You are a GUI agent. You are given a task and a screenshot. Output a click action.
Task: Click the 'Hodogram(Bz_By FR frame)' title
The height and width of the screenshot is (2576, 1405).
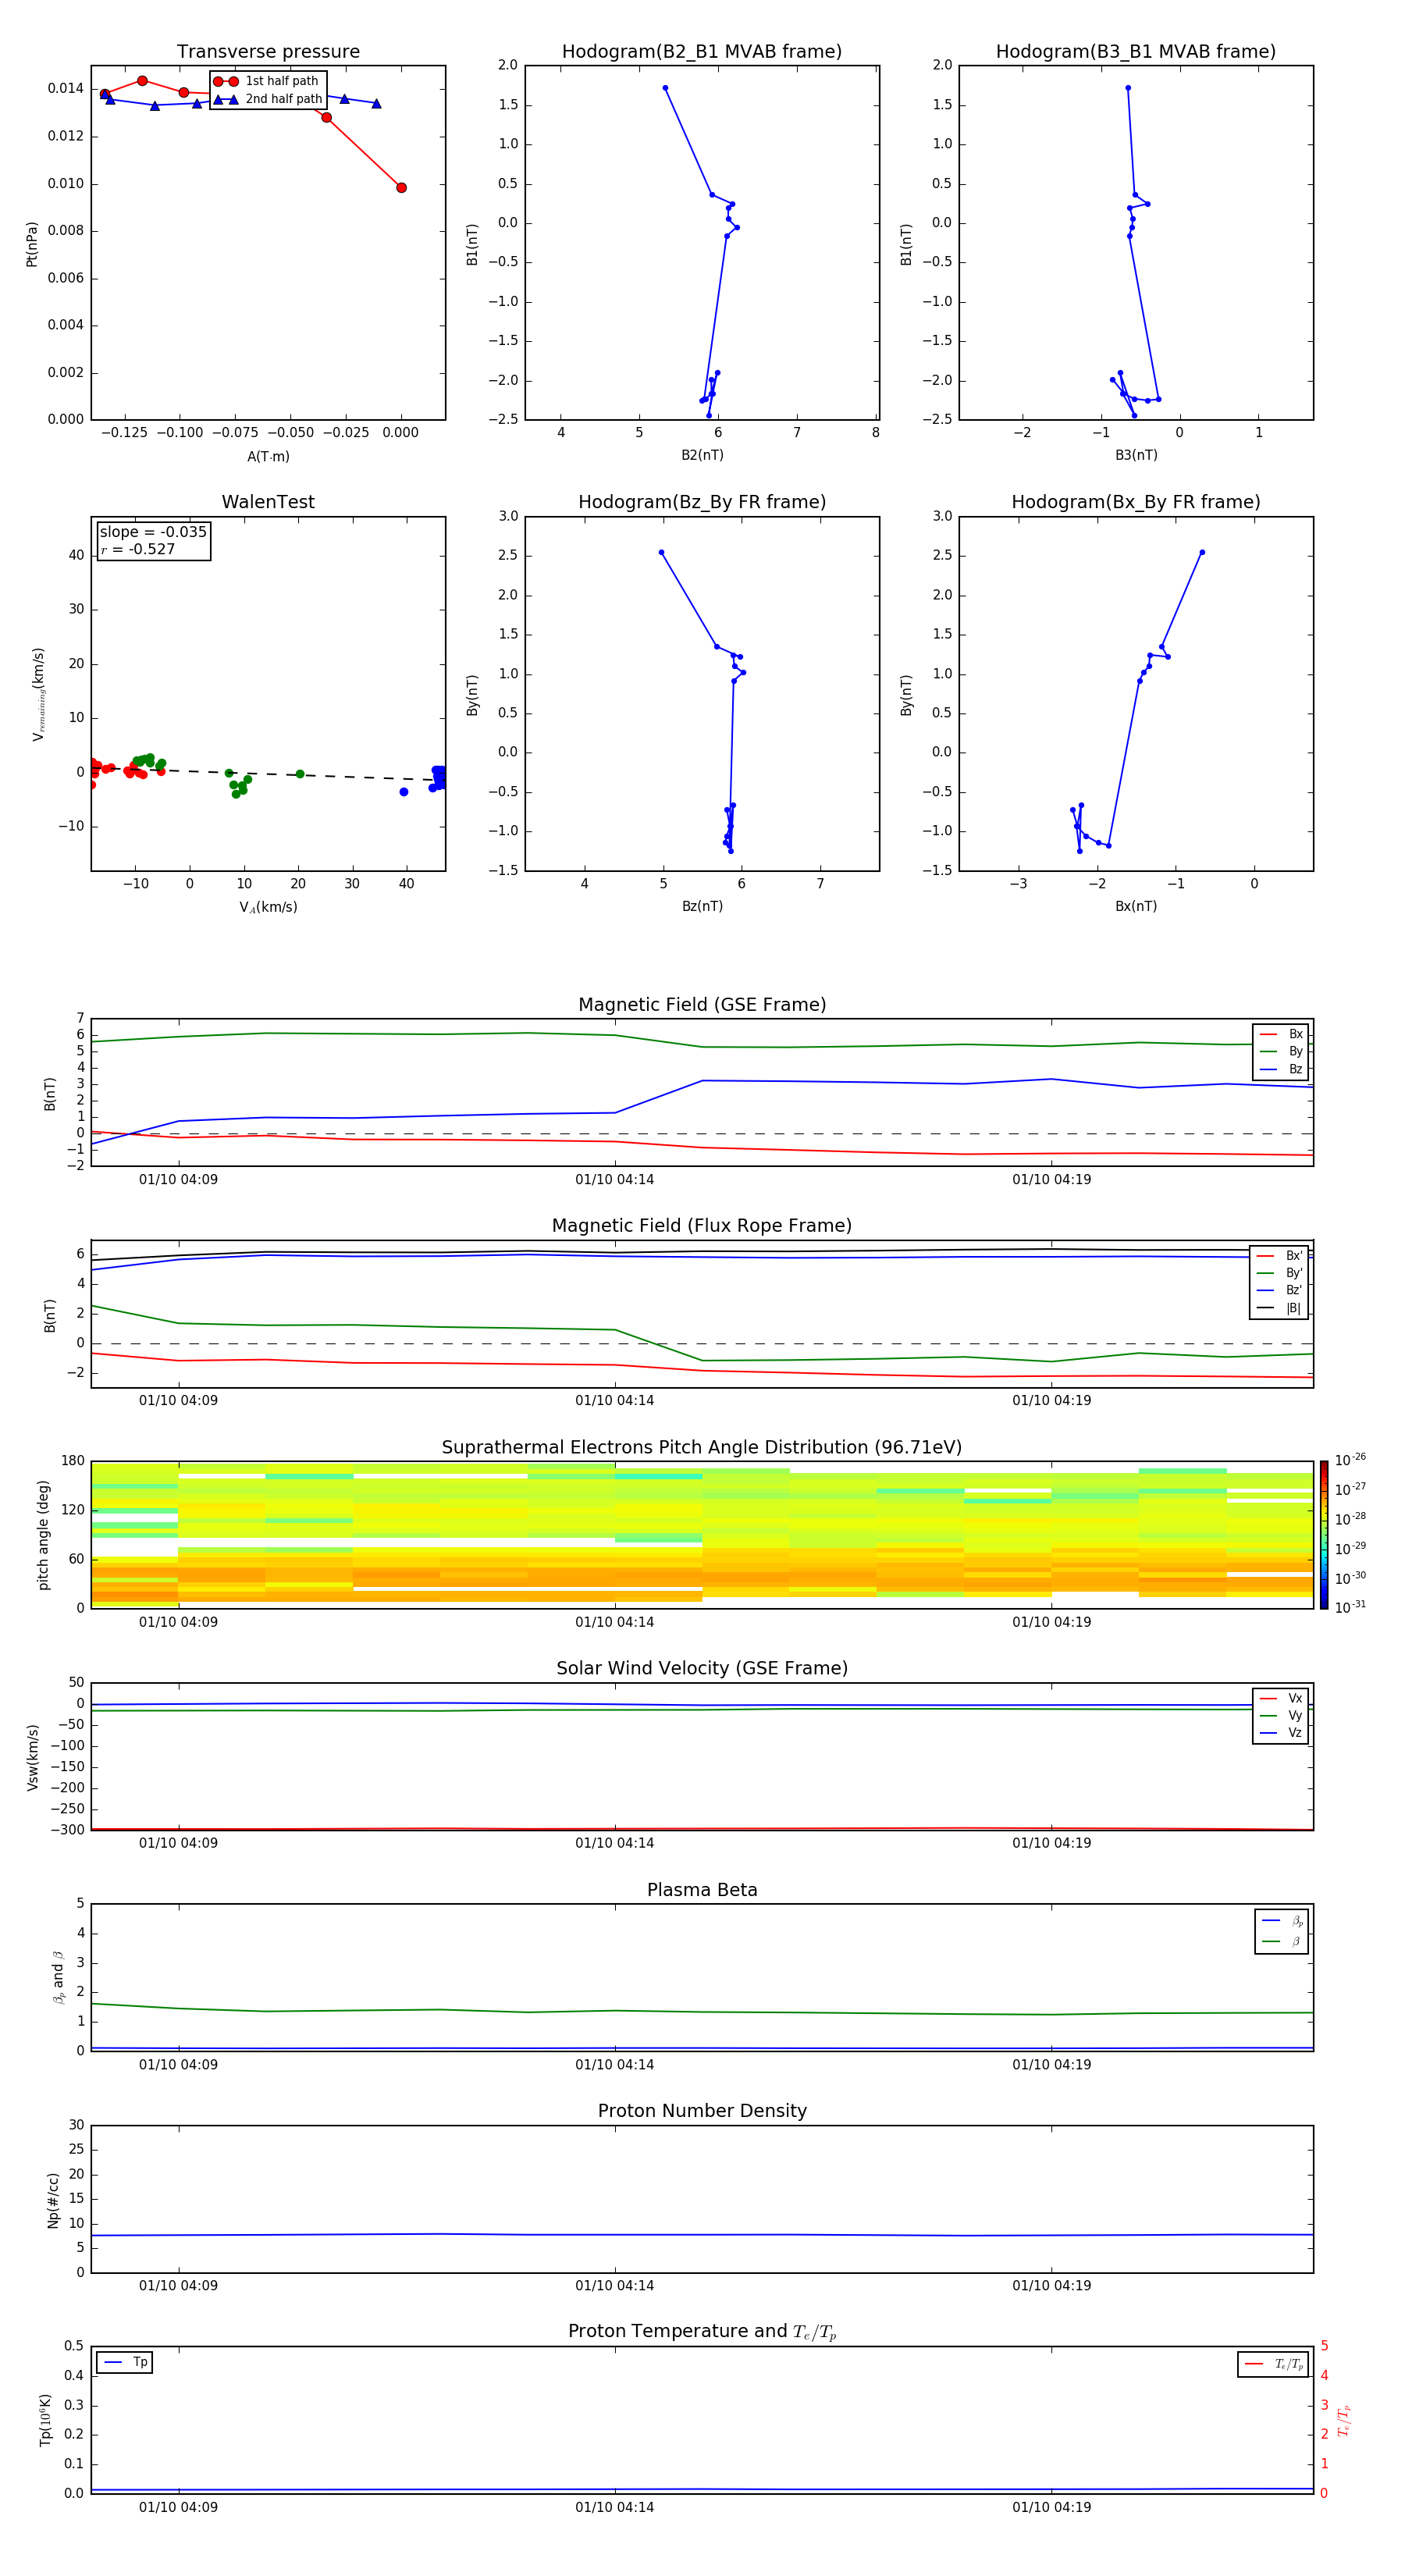pos(701,502)
